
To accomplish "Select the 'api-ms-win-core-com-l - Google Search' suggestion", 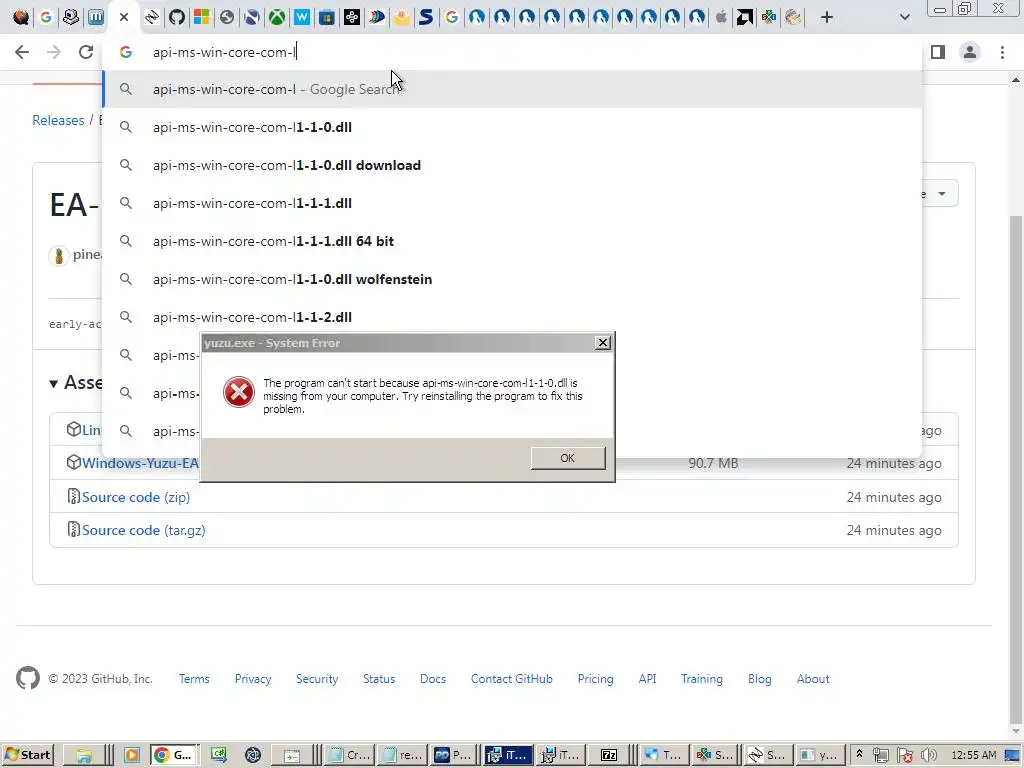I will coord(512,89).
